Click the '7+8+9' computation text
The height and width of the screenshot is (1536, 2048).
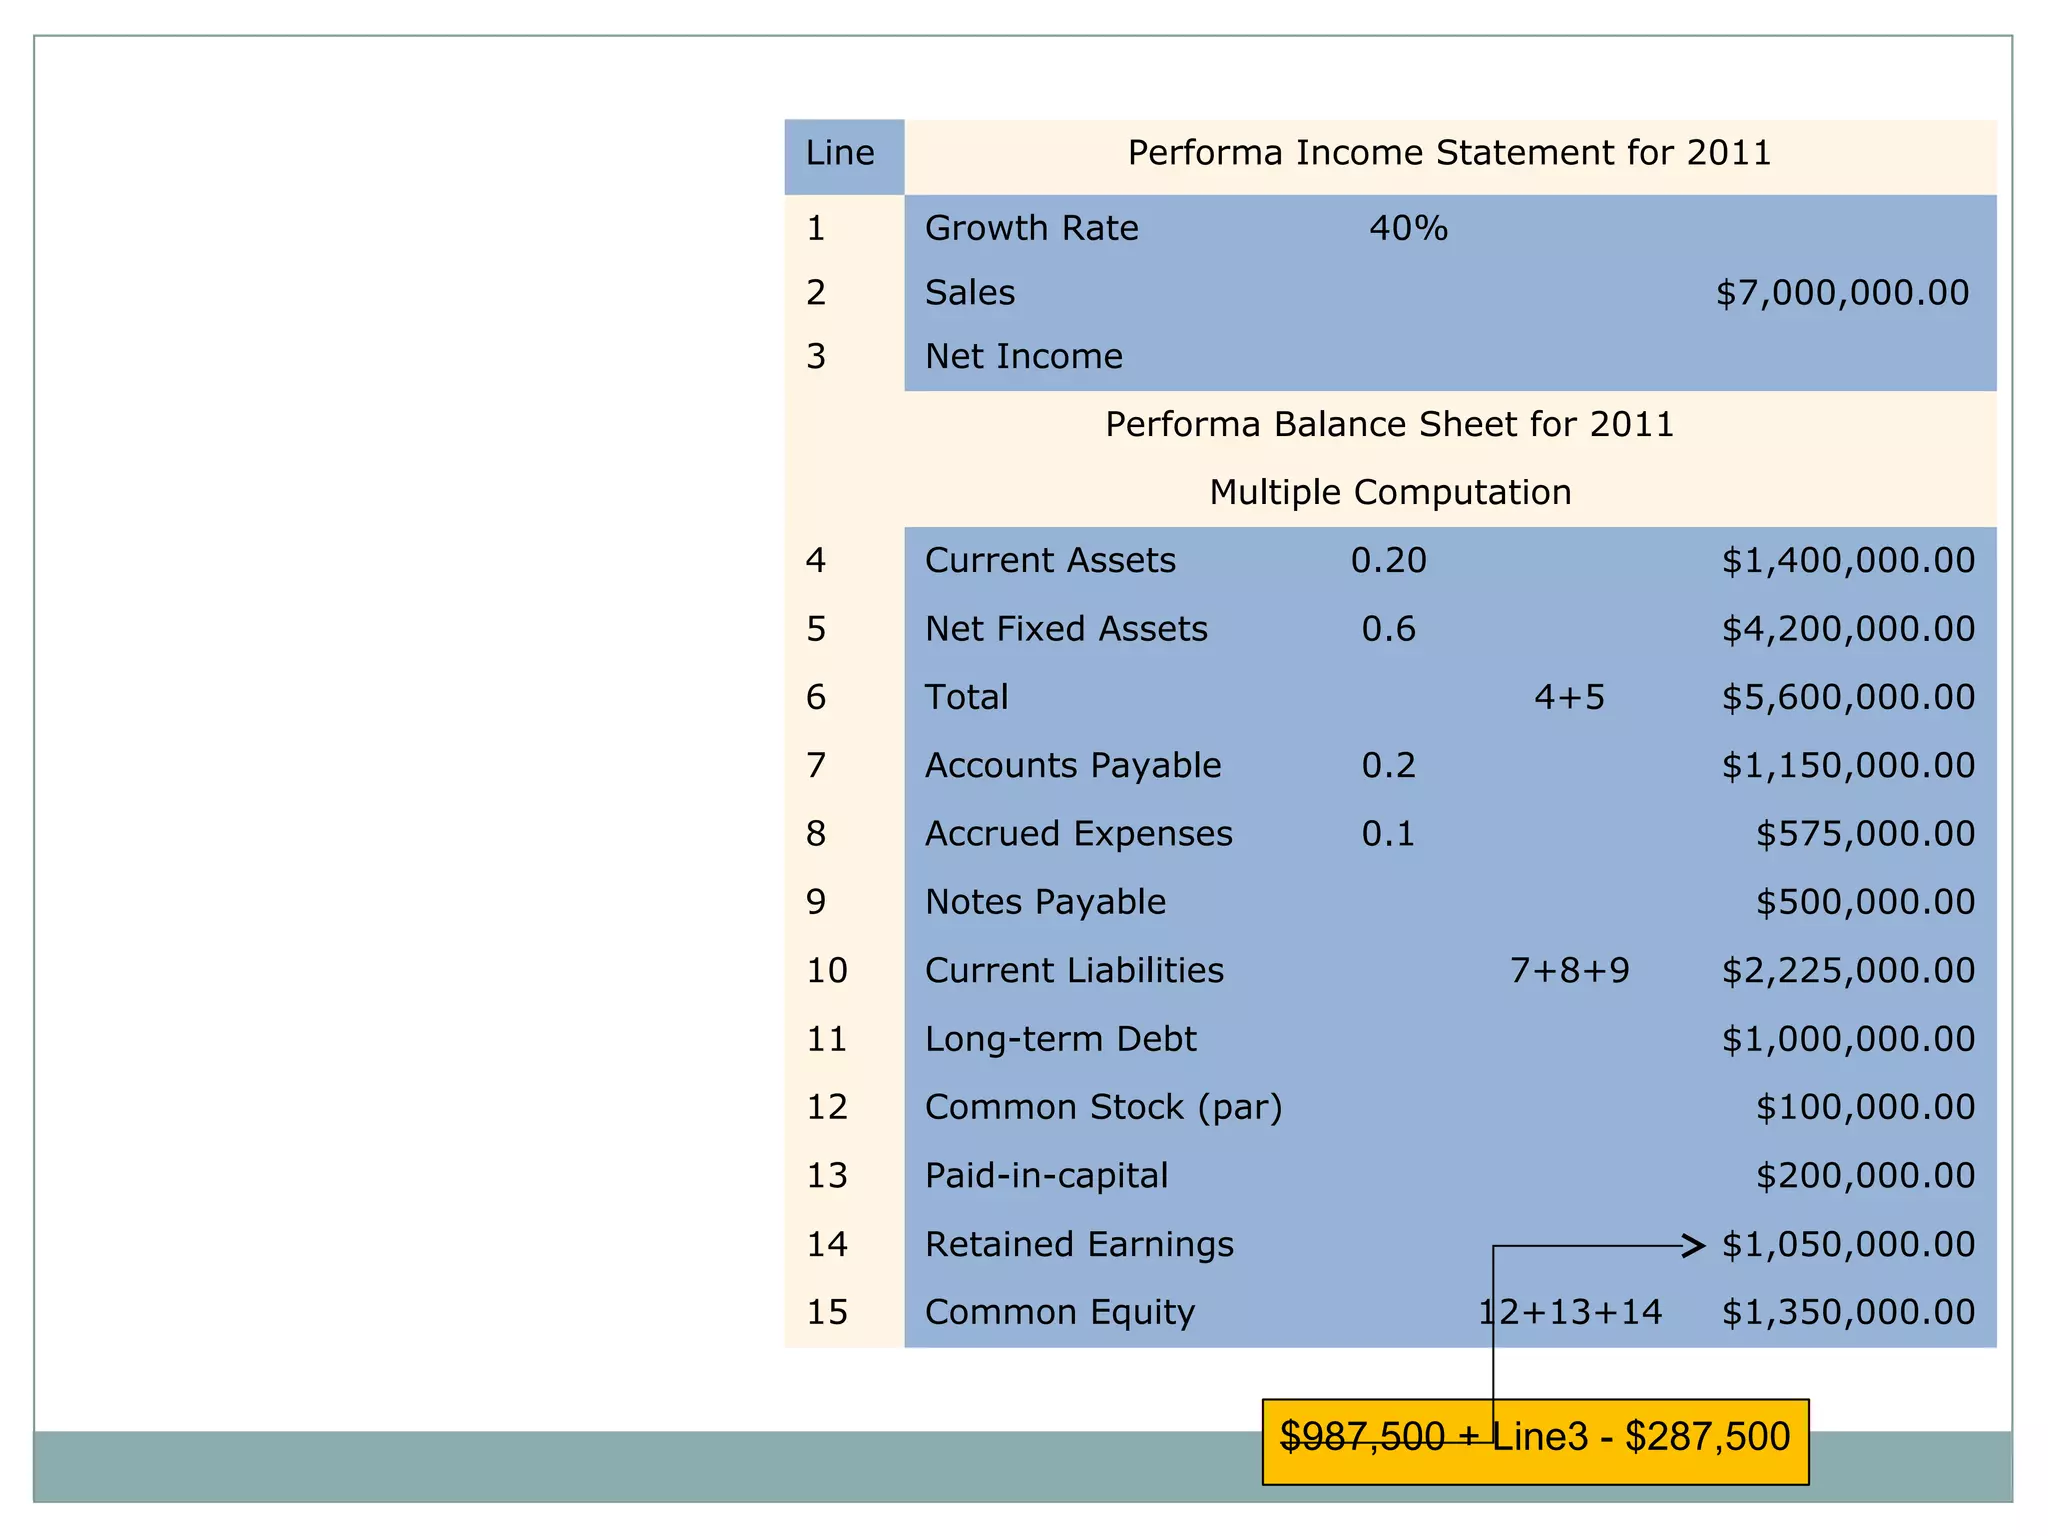tap(1569, 970)
